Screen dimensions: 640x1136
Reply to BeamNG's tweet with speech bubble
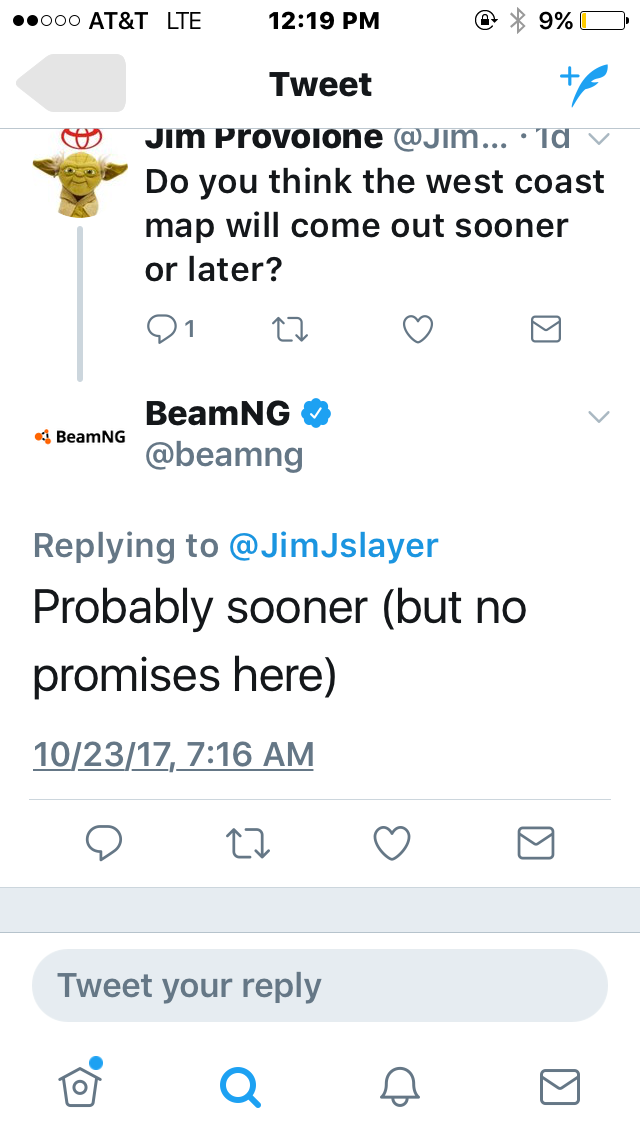click(103, 843)
